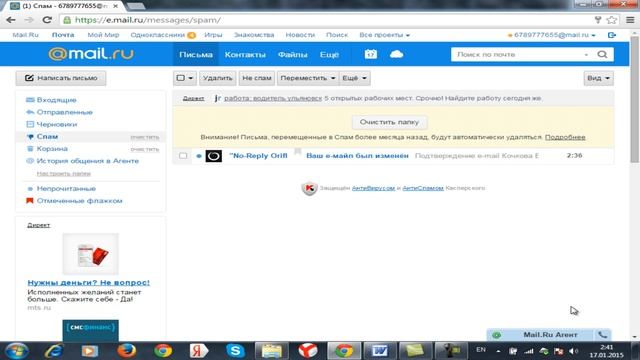640x360 pixels.
Task: Open Одноклассники in top navigation
Action: pyautogui.click(x=158, y=35)
